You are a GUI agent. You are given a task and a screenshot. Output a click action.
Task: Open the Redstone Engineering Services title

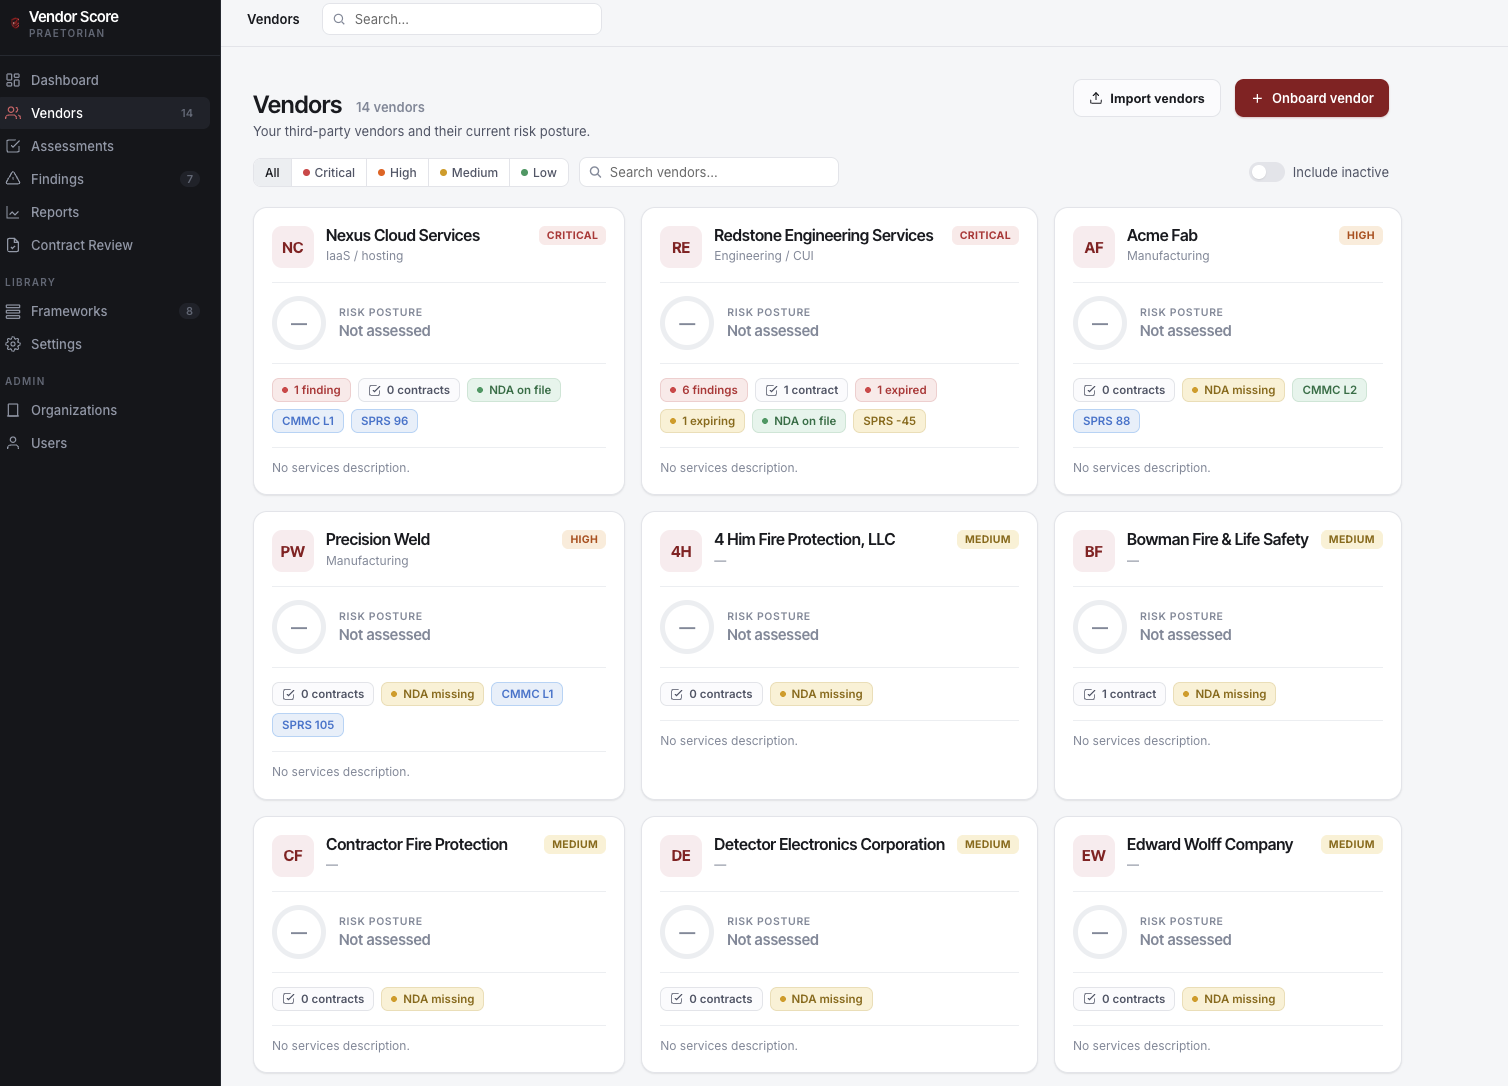[823, 235]
